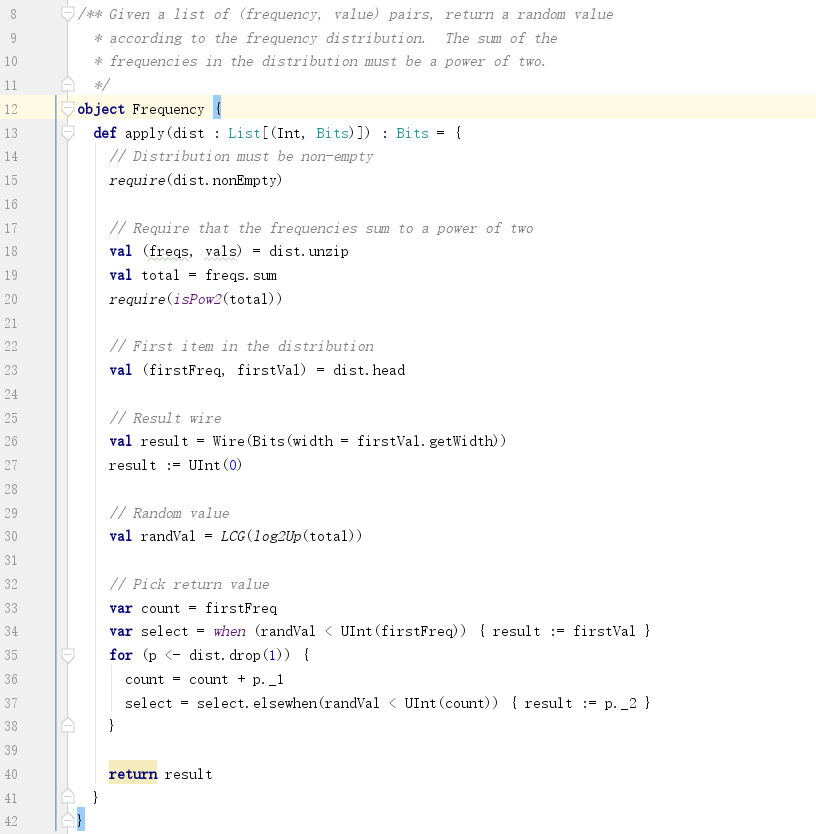Screen dimensions: 816x834
Task: Click the underlined 'vals' variable on line 18
Action: coord(220,251)
